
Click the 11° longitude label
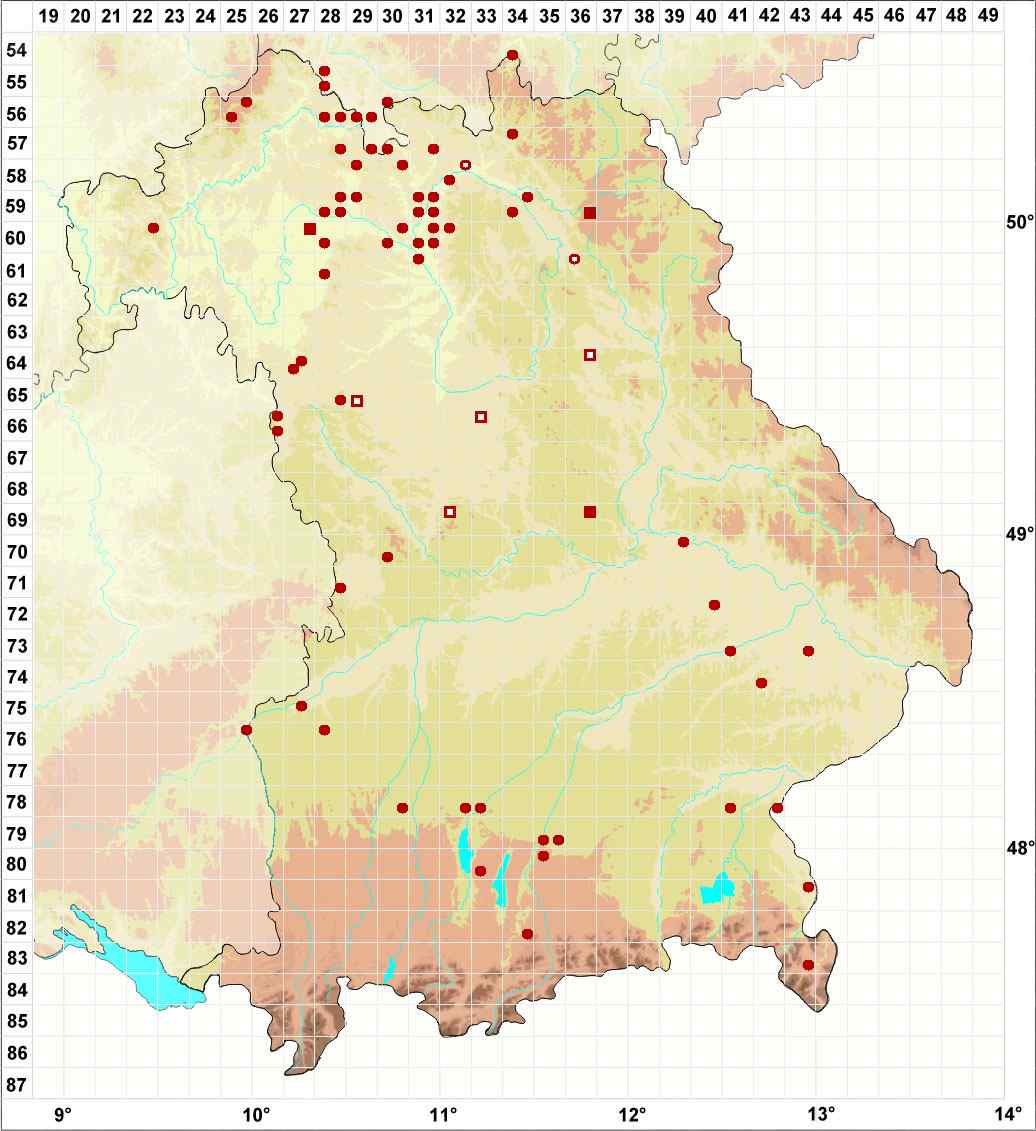coord(444,1114)
